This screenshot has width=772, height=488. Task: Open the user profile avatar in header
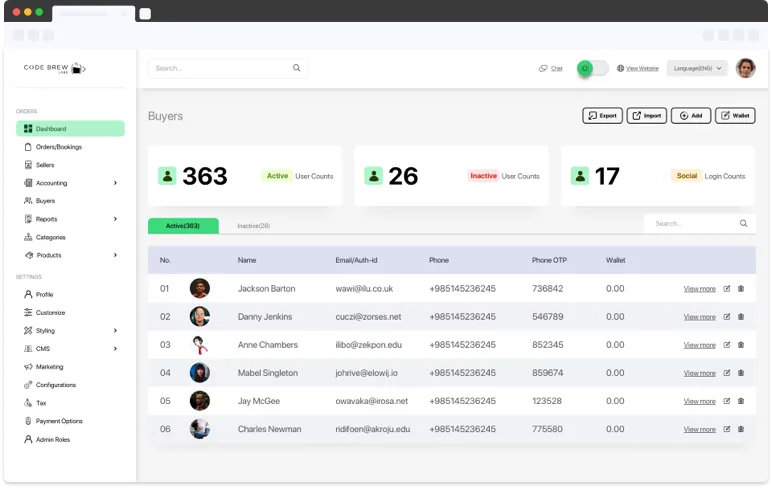coord(745,68)
